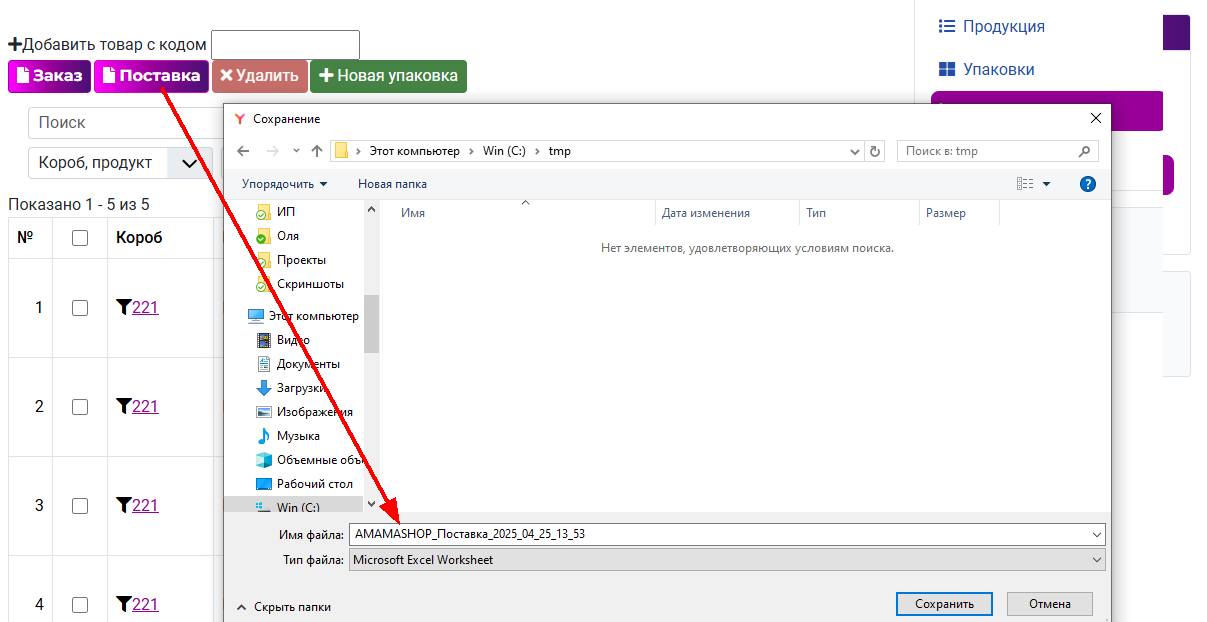Screen dimensions: 1207x622
Task: Check the checkbox in row 2
Action: [x=80, y=407]
